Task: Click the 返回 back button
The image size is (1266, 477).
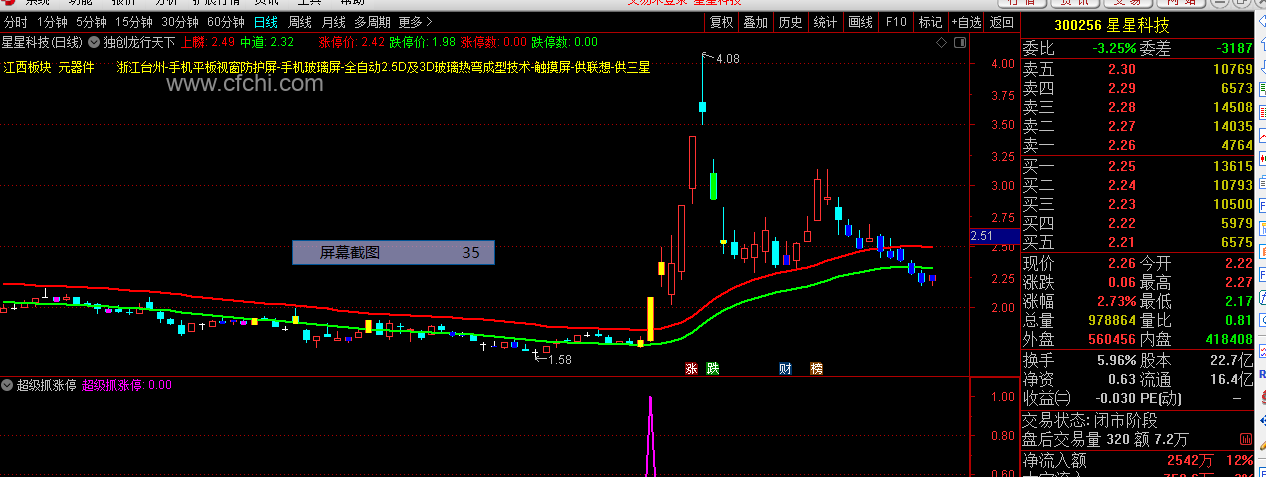Action: pyautogui.click(x=1001, y=22)
